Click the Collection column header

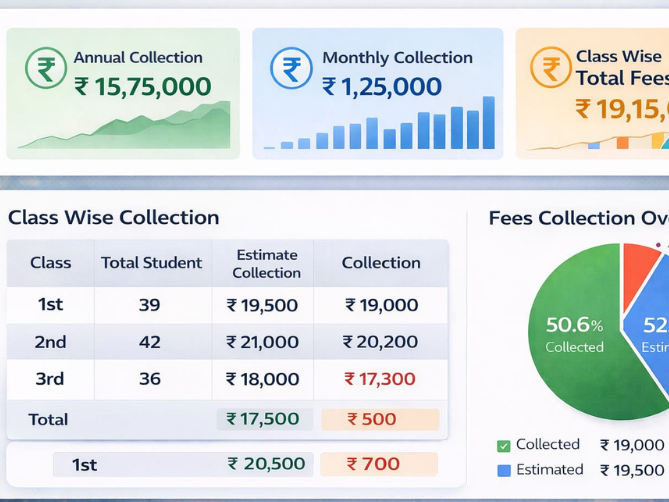[381, 263]
